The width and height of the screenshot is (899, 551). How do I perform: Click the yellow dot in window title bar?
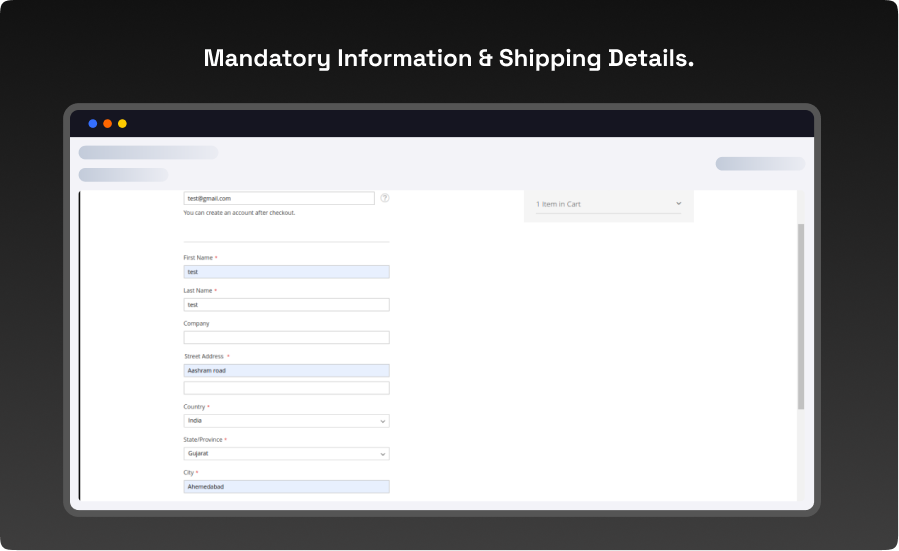tap(122, 124)
